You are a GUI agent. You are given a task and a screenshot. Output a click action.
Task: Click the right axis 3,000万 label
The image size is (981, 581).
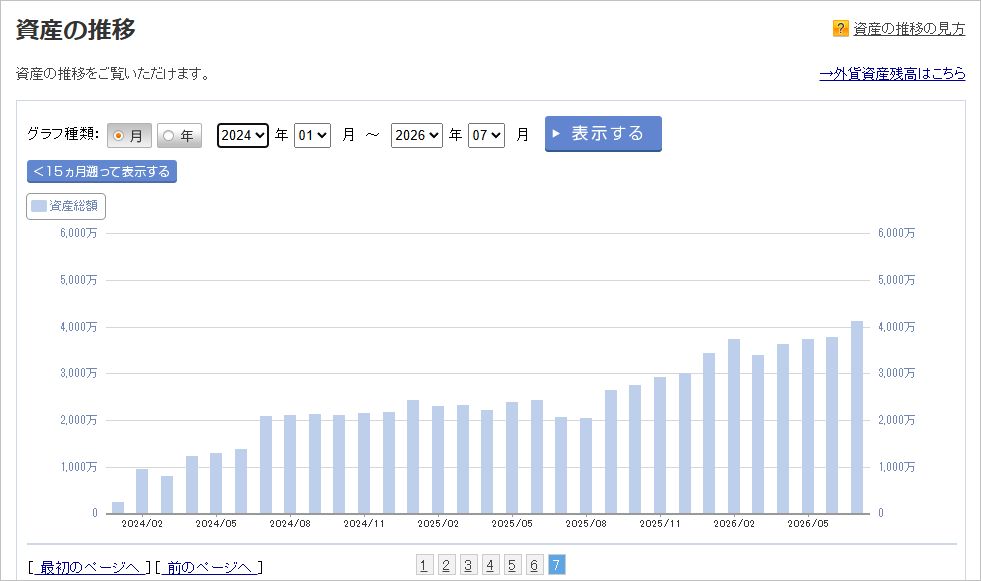(x=897, y=373)
